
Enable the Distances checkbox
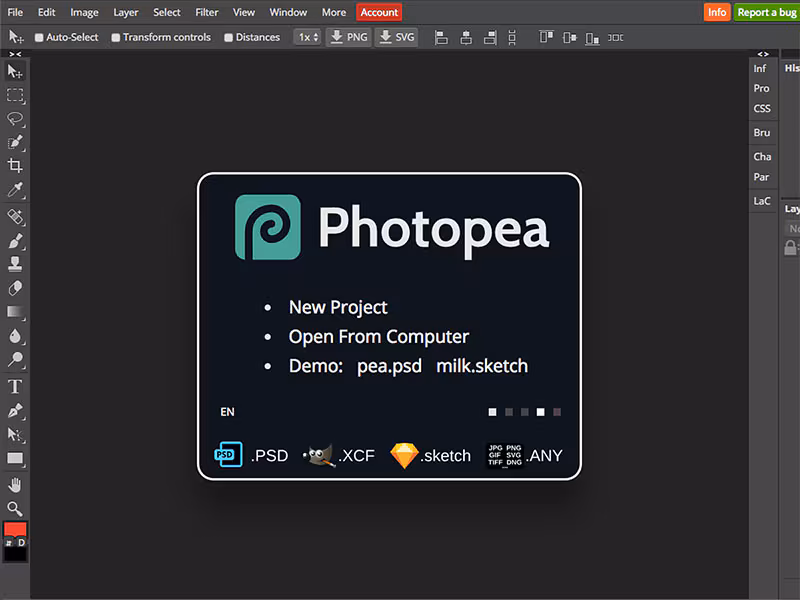tap(229, 37)
